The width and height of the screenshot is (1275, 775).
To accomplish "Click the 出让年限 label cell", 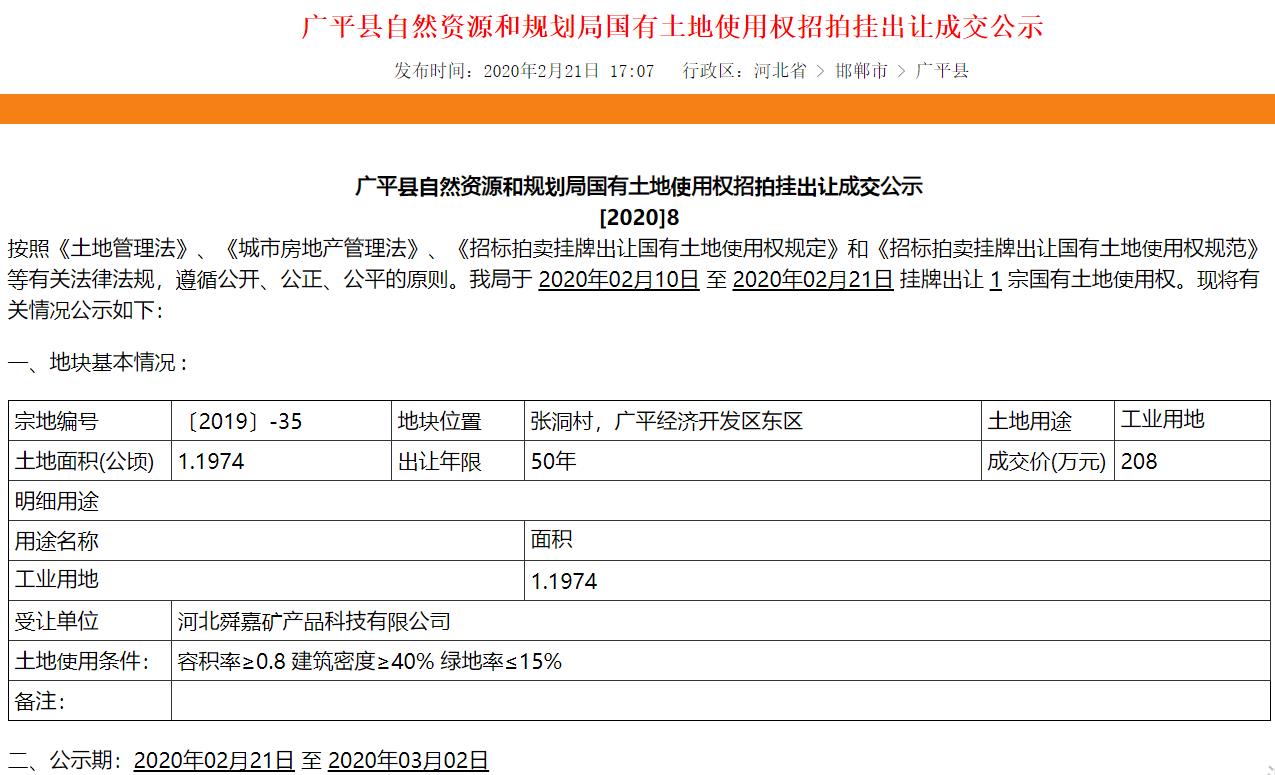I will click(x=458, y=461).
